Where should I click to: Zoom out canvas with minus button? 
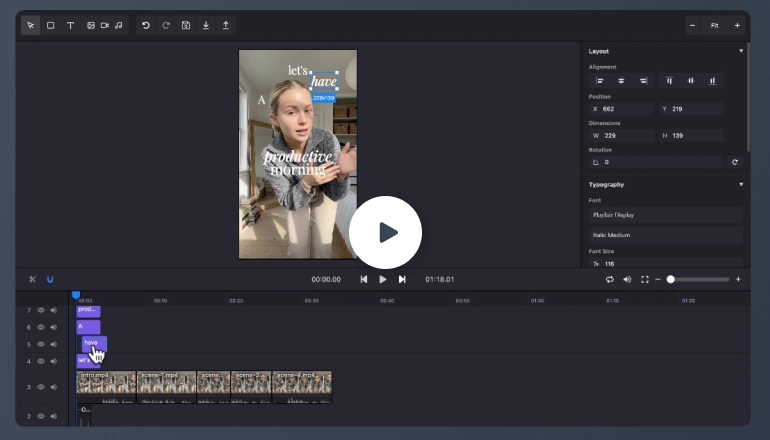click(692, 26)
